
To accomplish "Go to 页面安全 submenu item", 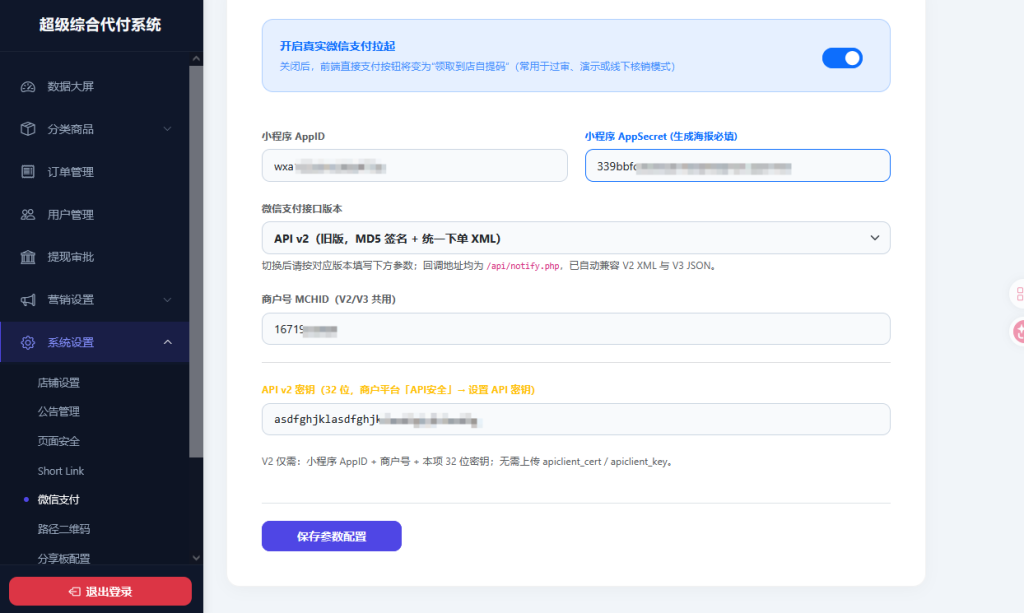I will [x=59, y=441].
